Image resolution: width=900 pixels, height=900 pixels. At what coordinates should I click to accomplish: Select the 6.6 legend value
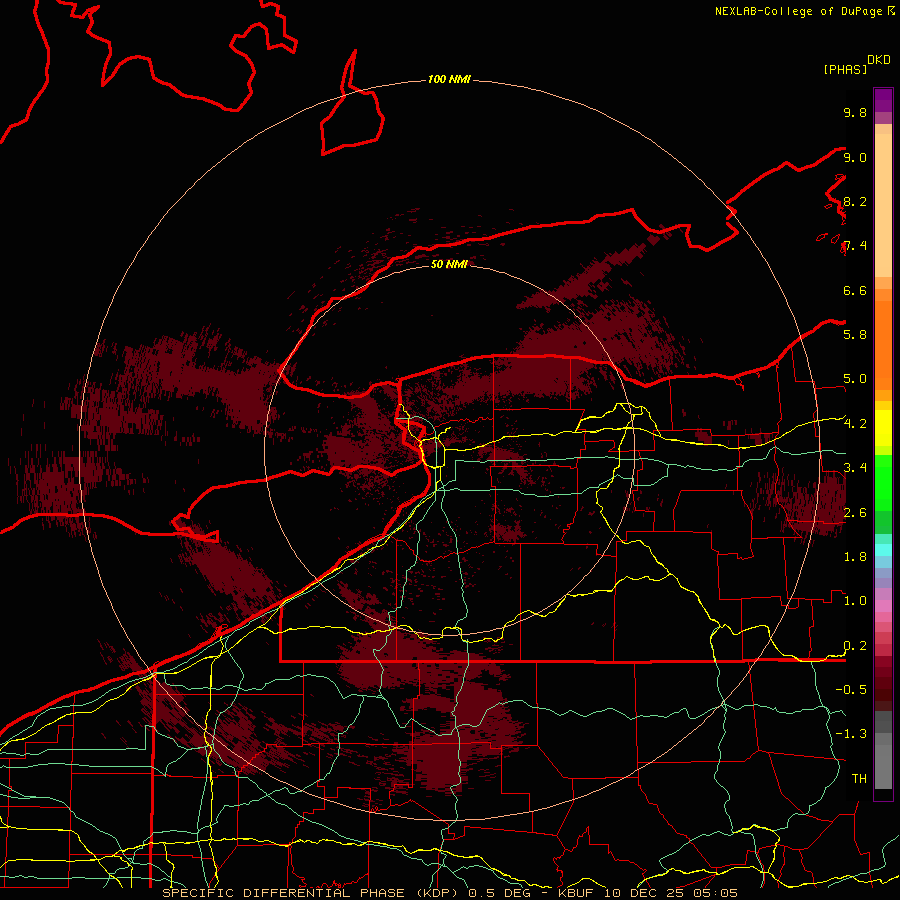pos(855,291)
